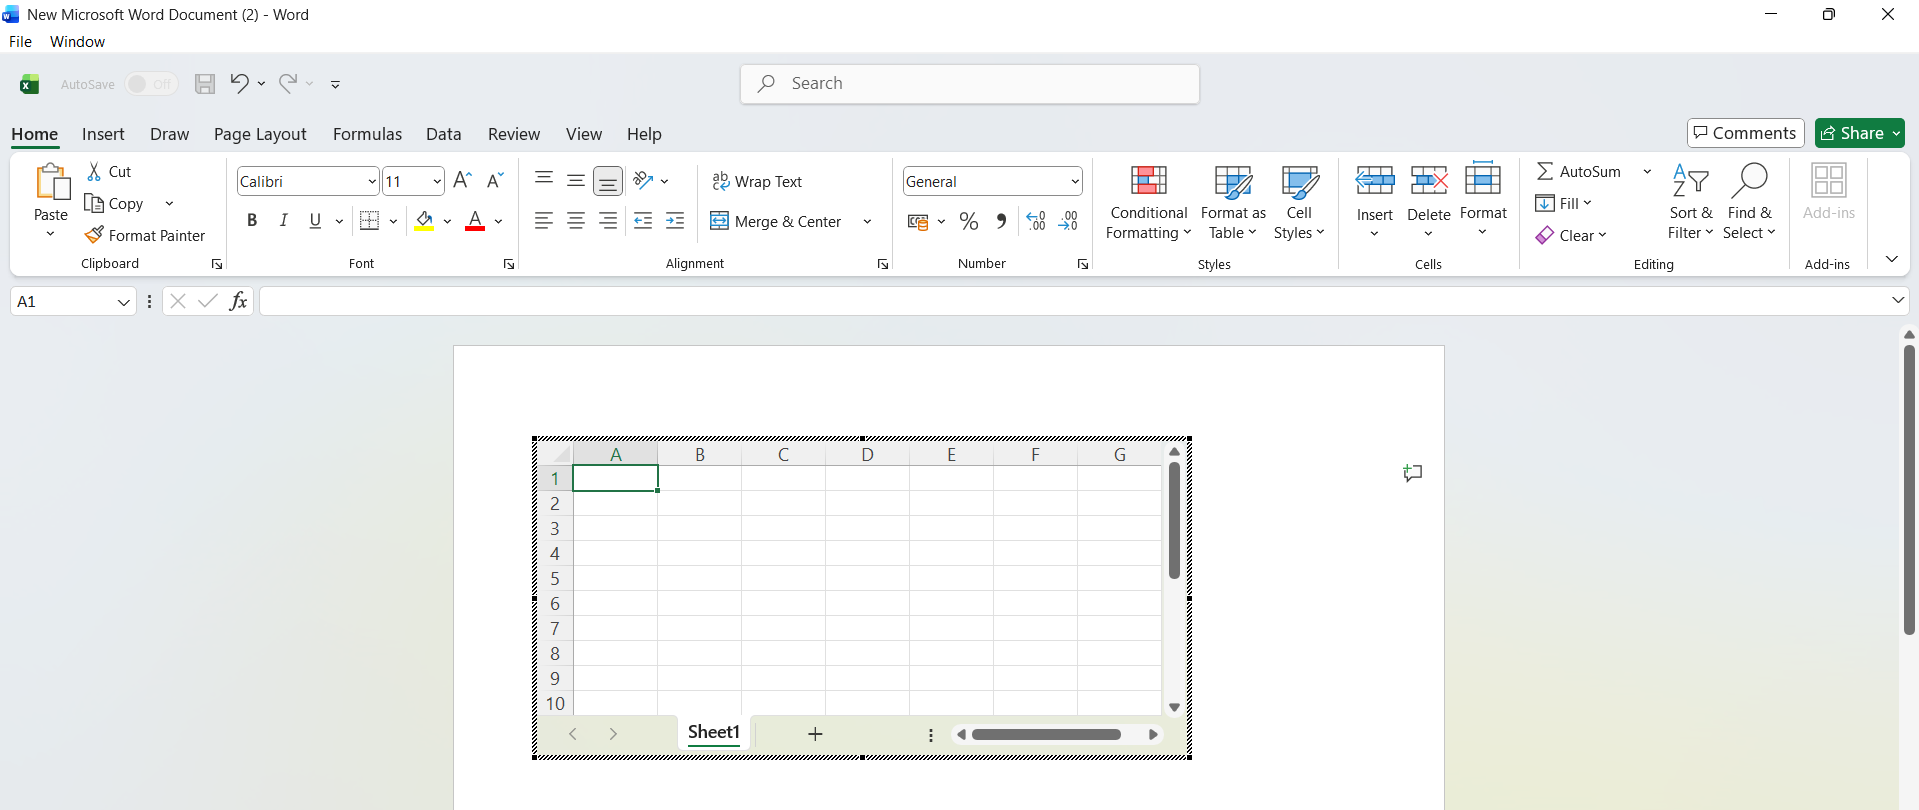Open the Sort & Filter dropdown

pyautogui.click(x=1691, y=203)
